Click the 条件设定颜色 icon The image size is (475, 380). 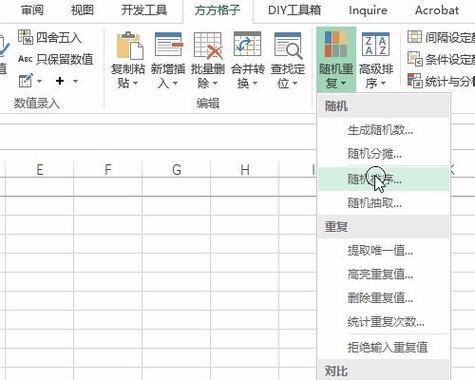[415, 59]
